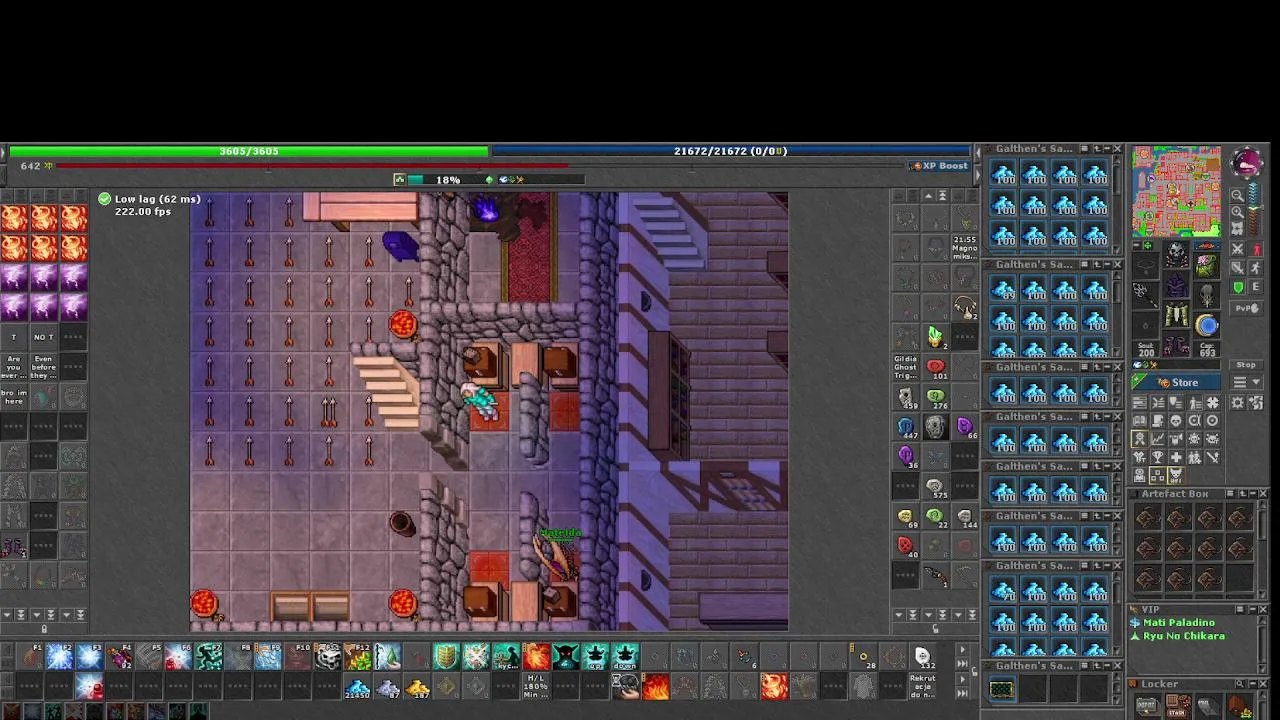This screenshot has width=1280, height=720.
Task: Select the crossed swords offensive stance
Action: [1238, 248]
